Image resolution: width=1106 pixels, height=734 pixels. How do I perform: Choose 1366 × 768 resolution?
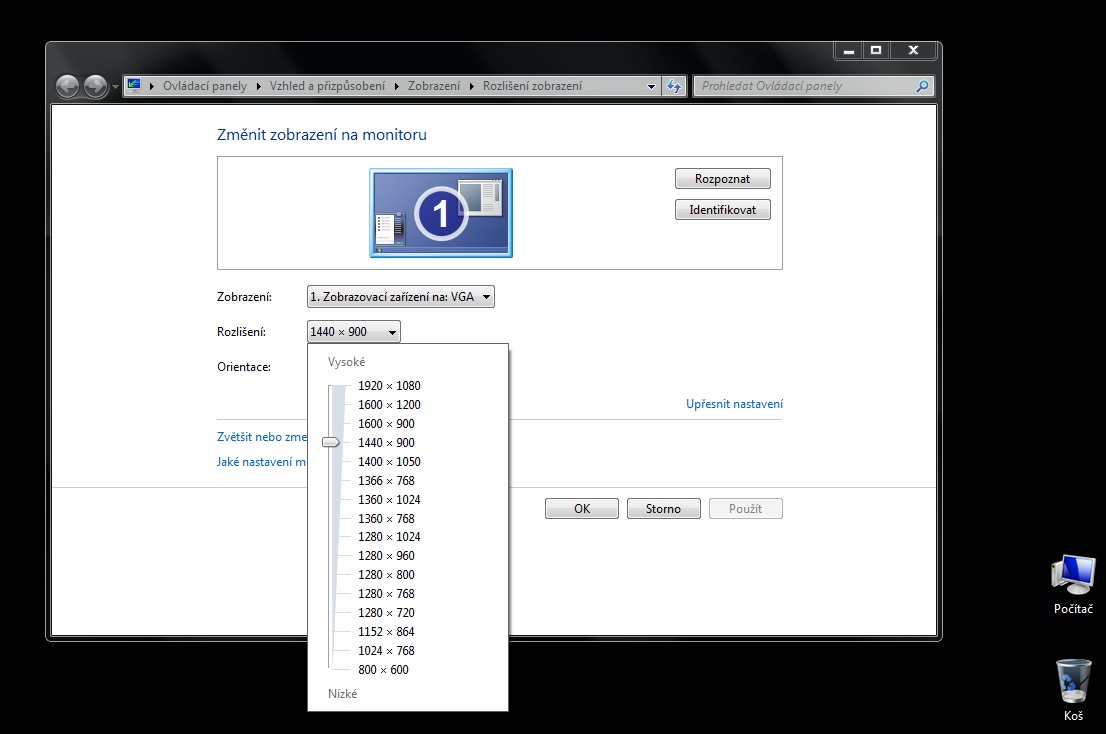[x=386, y=481]
